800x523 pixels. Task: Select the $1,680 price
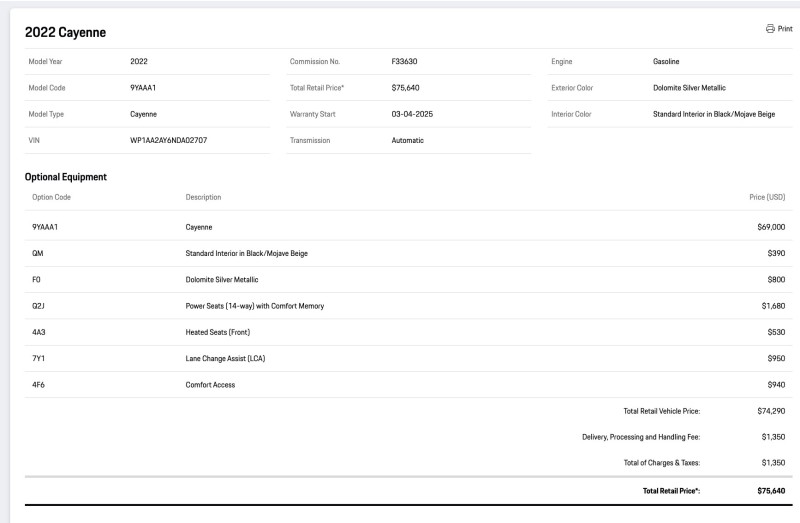coord(773,306)
